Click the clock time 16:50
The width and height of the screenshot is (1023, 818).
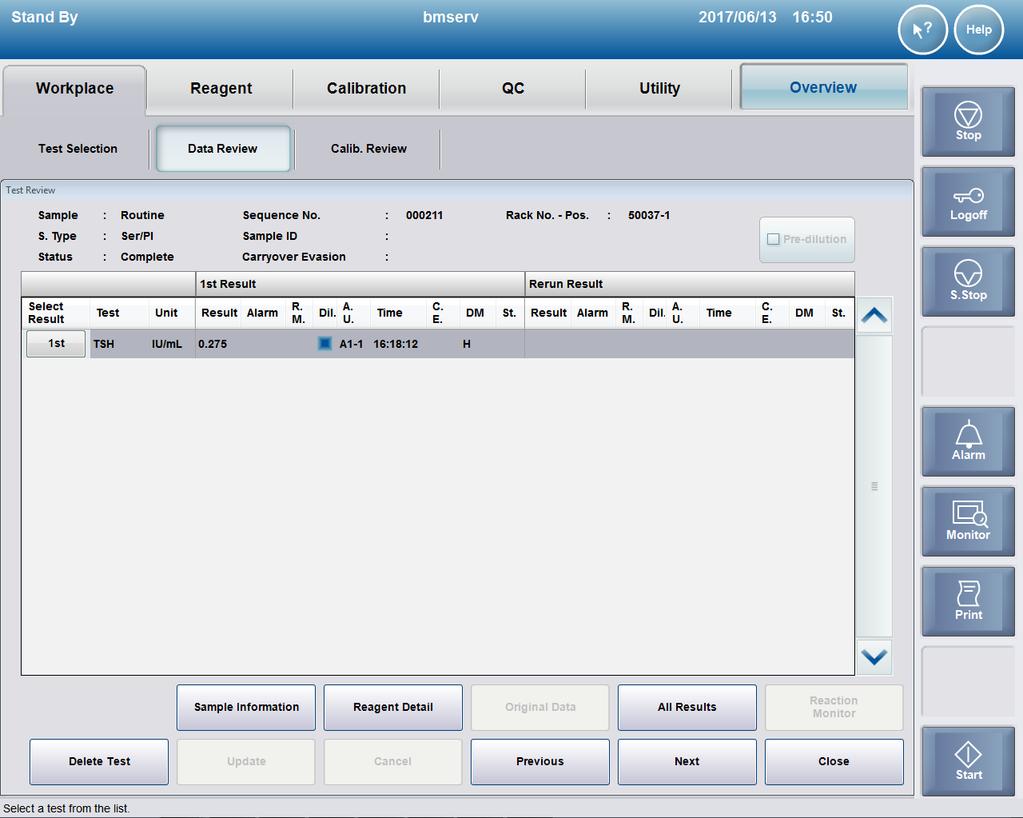pyautogui.click(x=812, y=17)
